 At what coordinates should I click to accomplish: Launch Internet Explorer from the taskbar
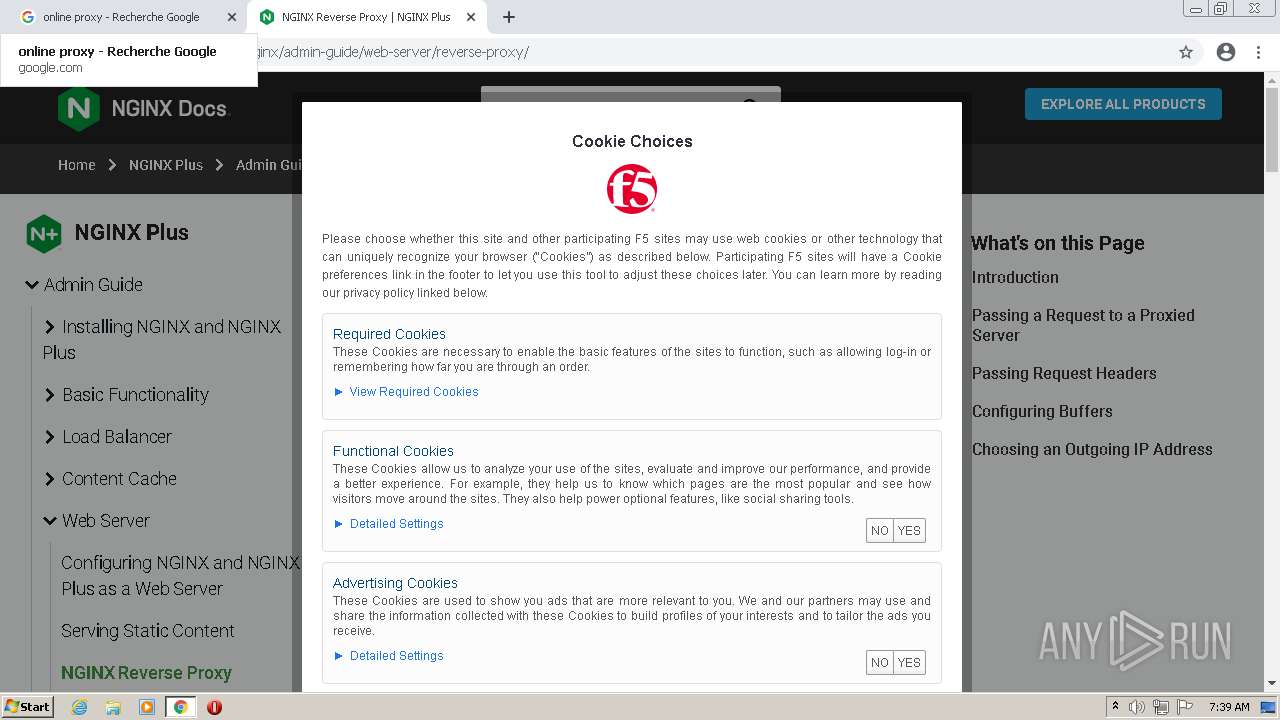[79, 707]
